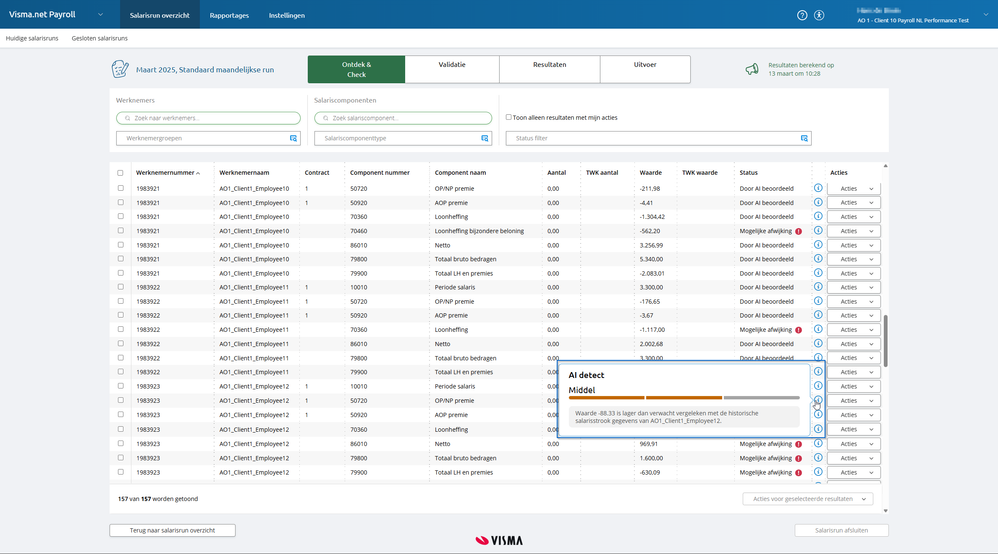Click the Zoek salariscomponent search field
This screenshot has height=554, width=998.
[x=403, y=118]
